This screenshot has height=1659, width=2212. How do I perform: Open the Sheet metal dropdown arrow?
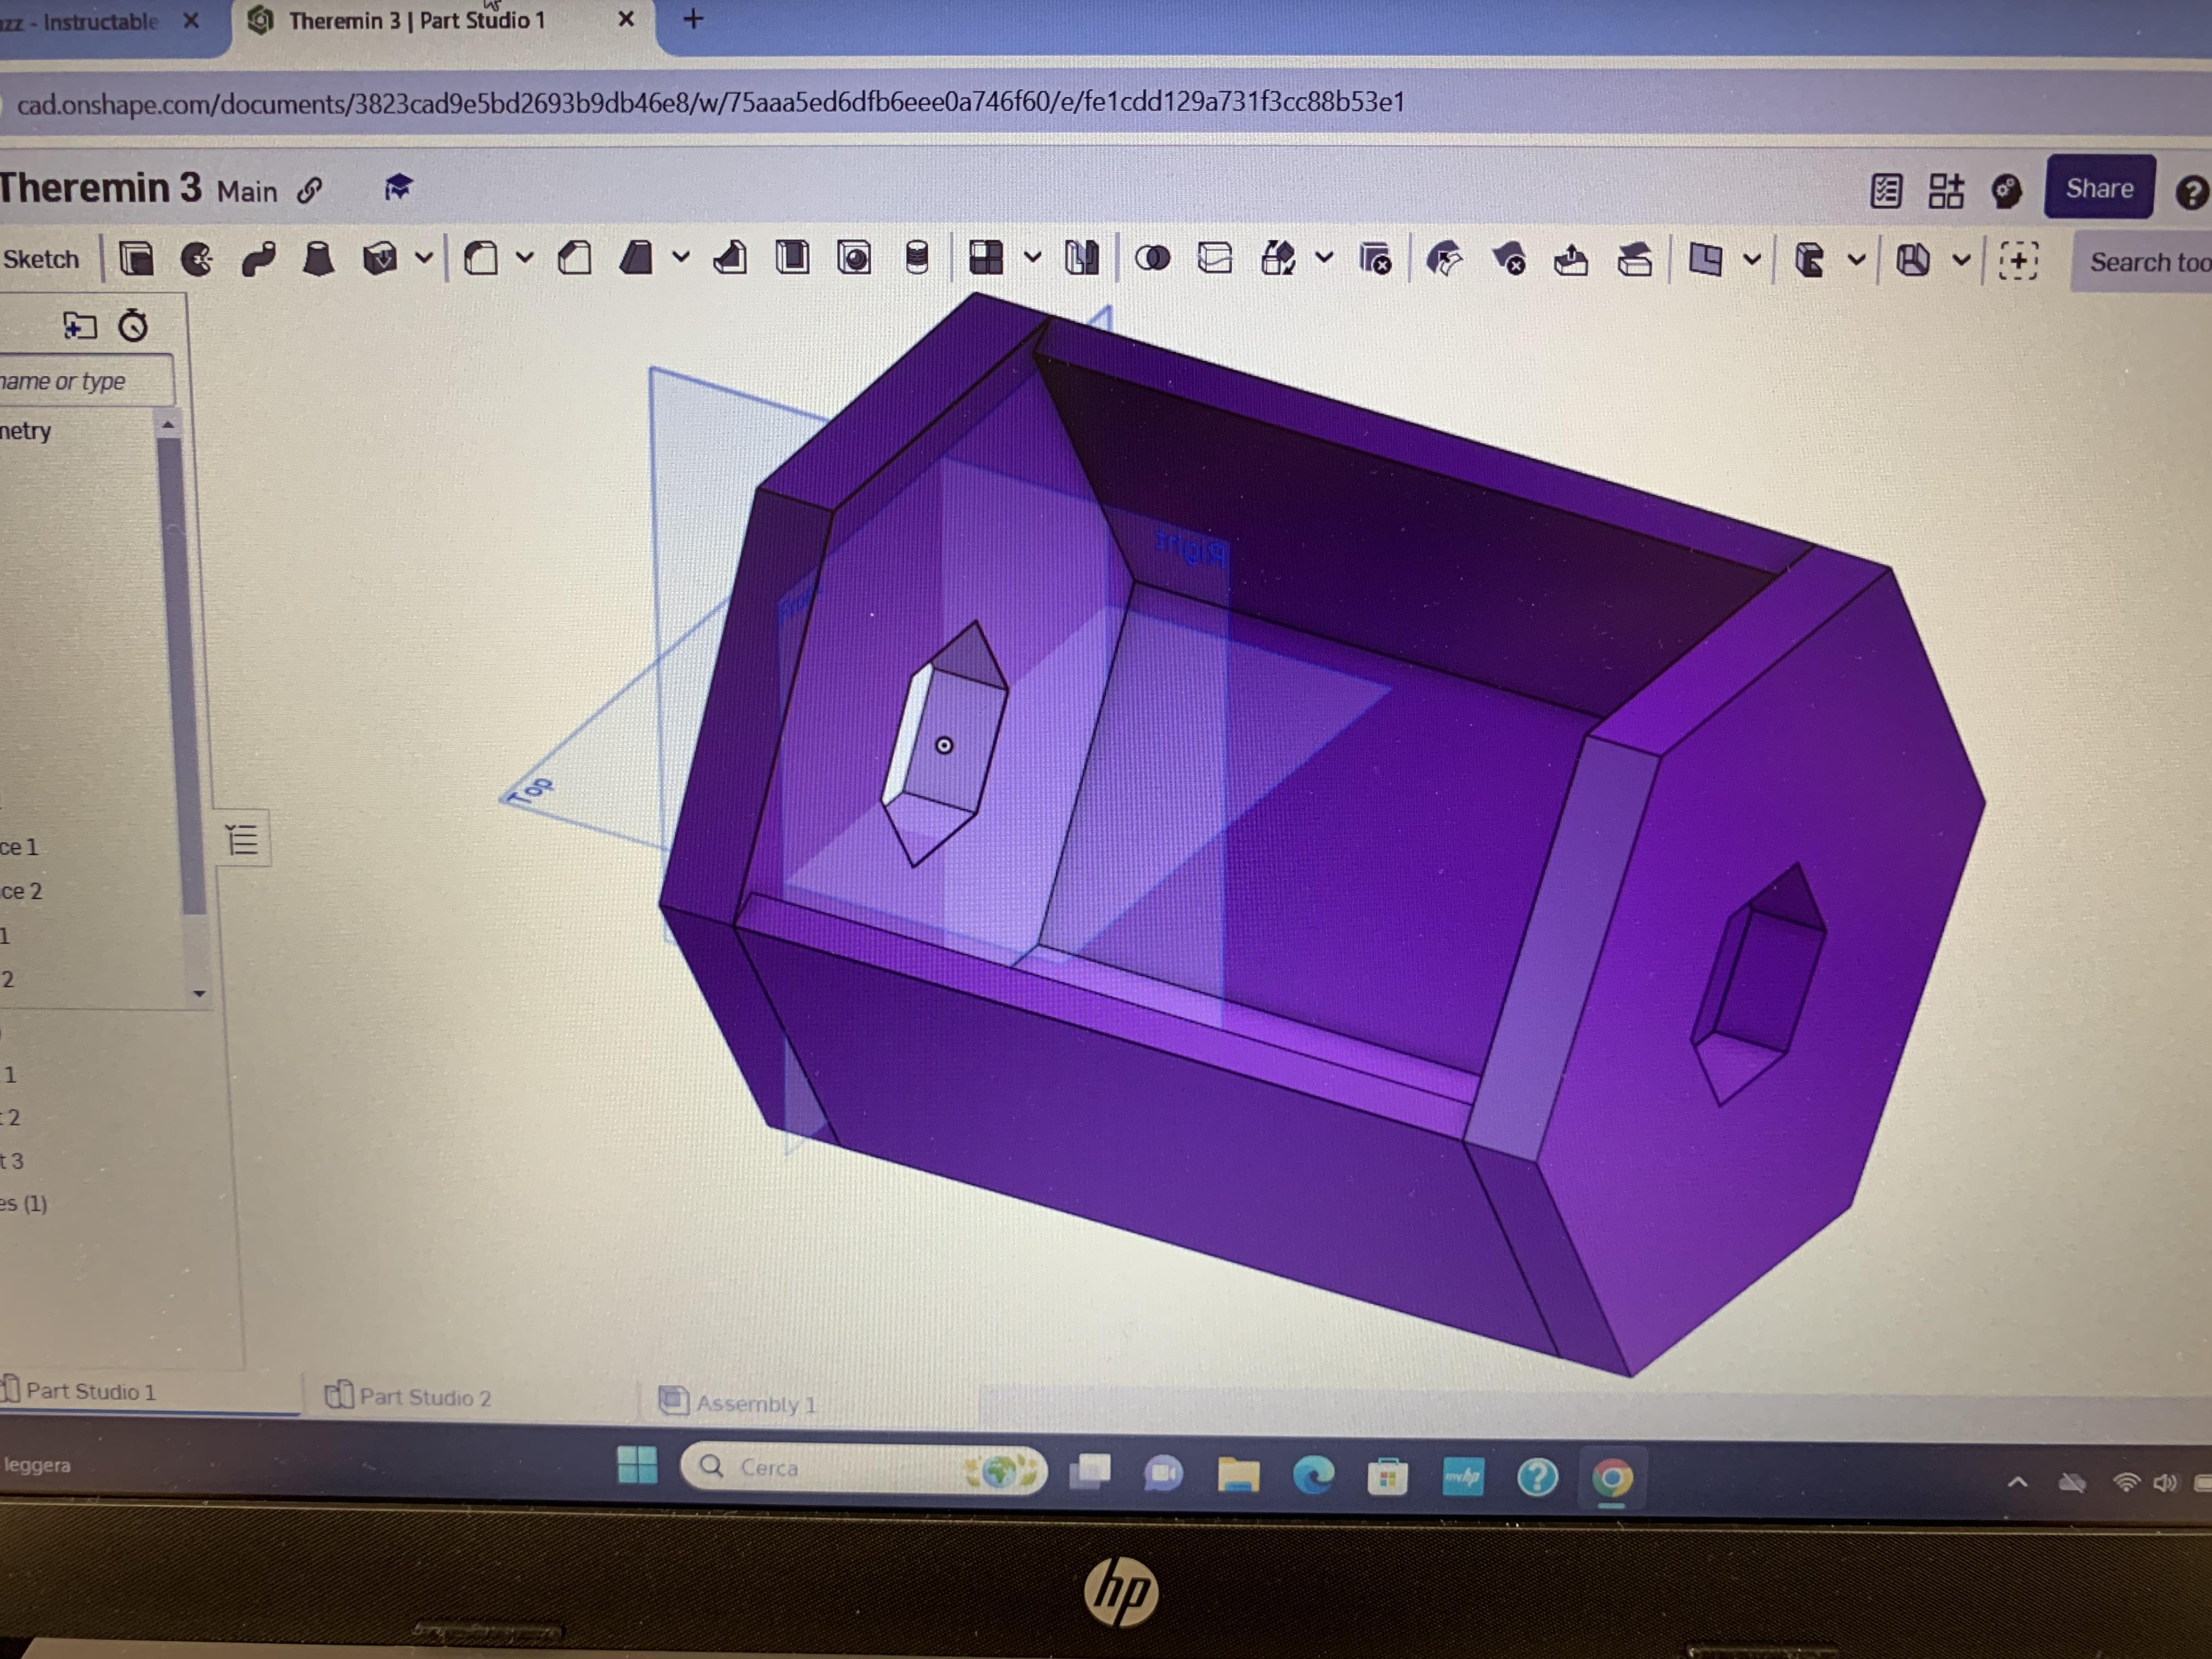point(1962,260)
